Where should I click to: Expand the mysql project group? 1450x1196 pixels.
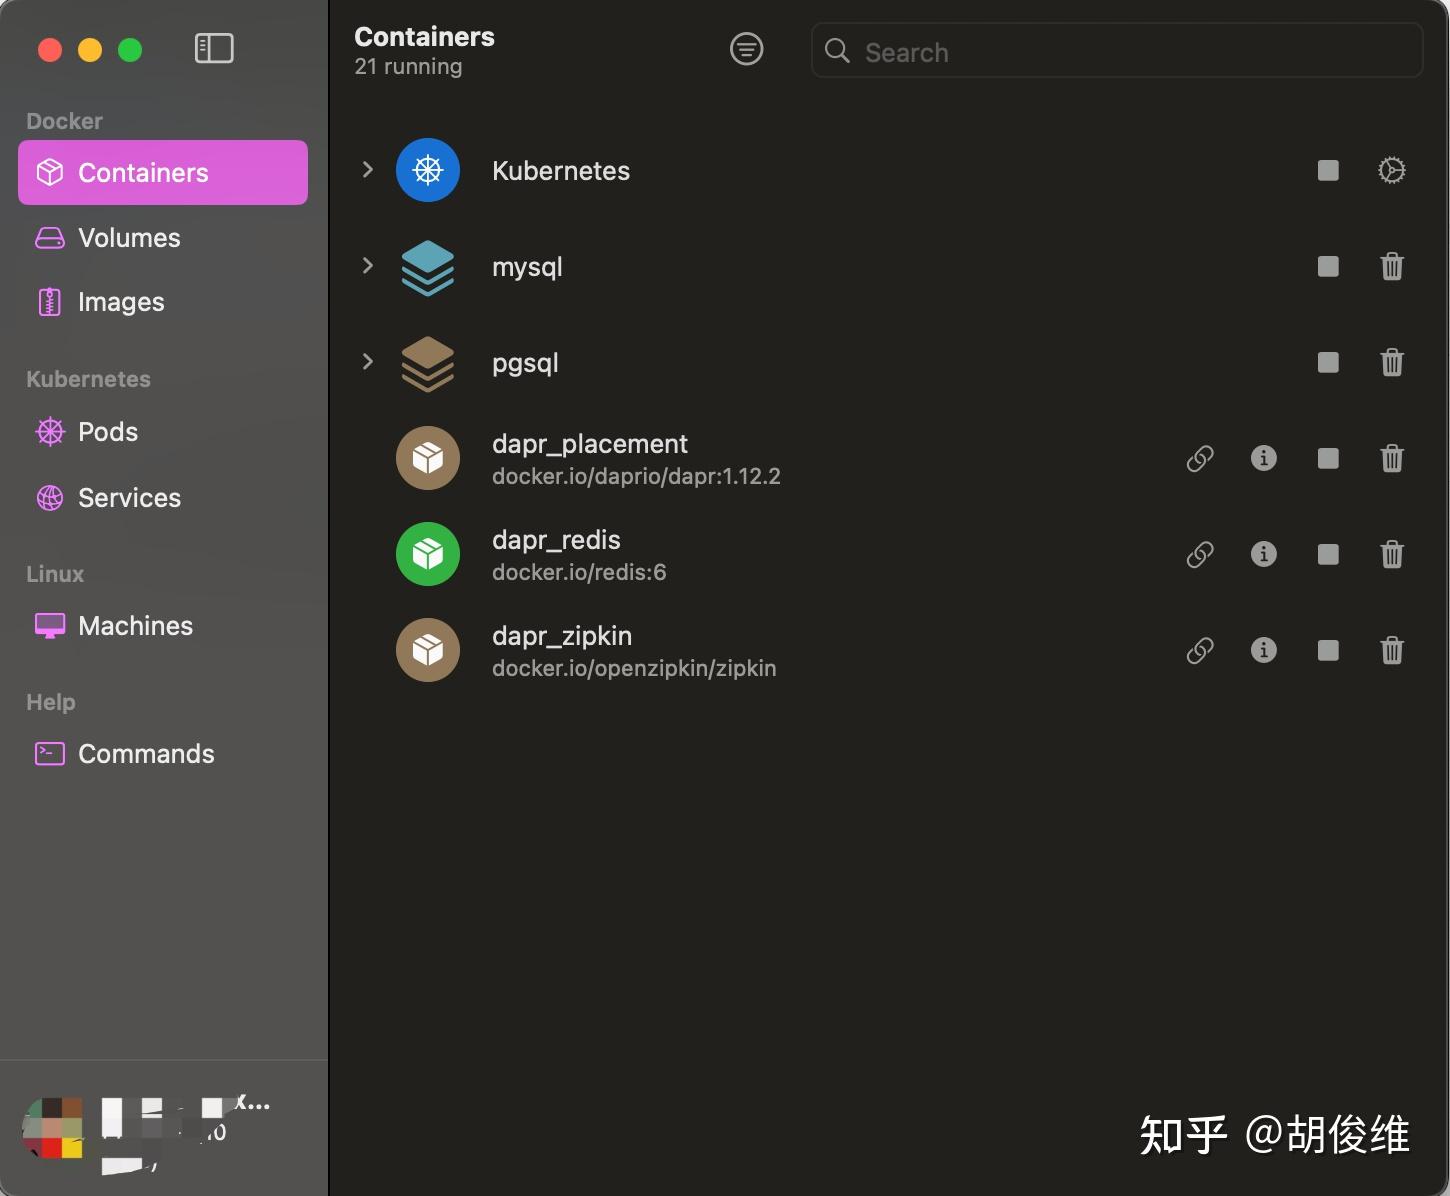367,266
